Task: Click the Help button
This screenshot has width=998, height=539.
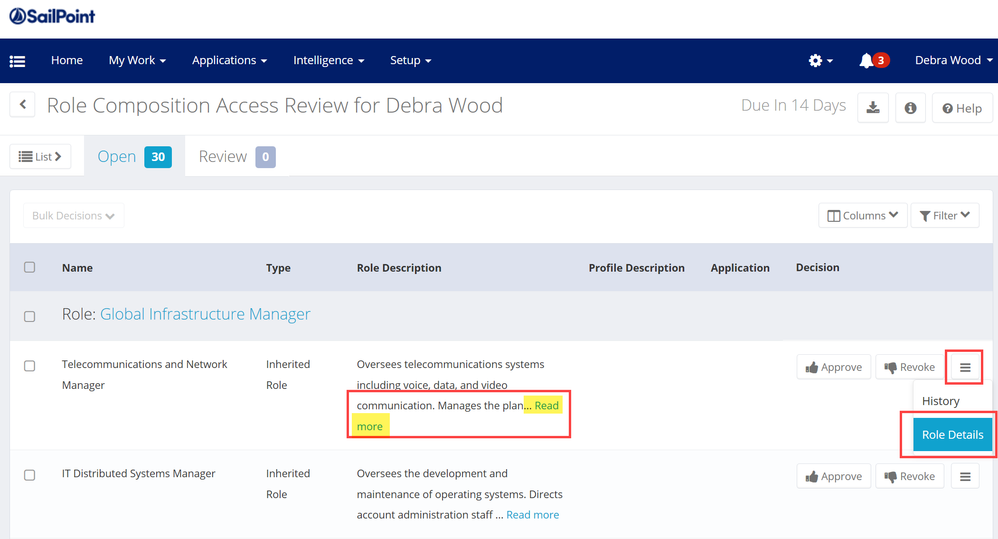Action: click(962, 108)
